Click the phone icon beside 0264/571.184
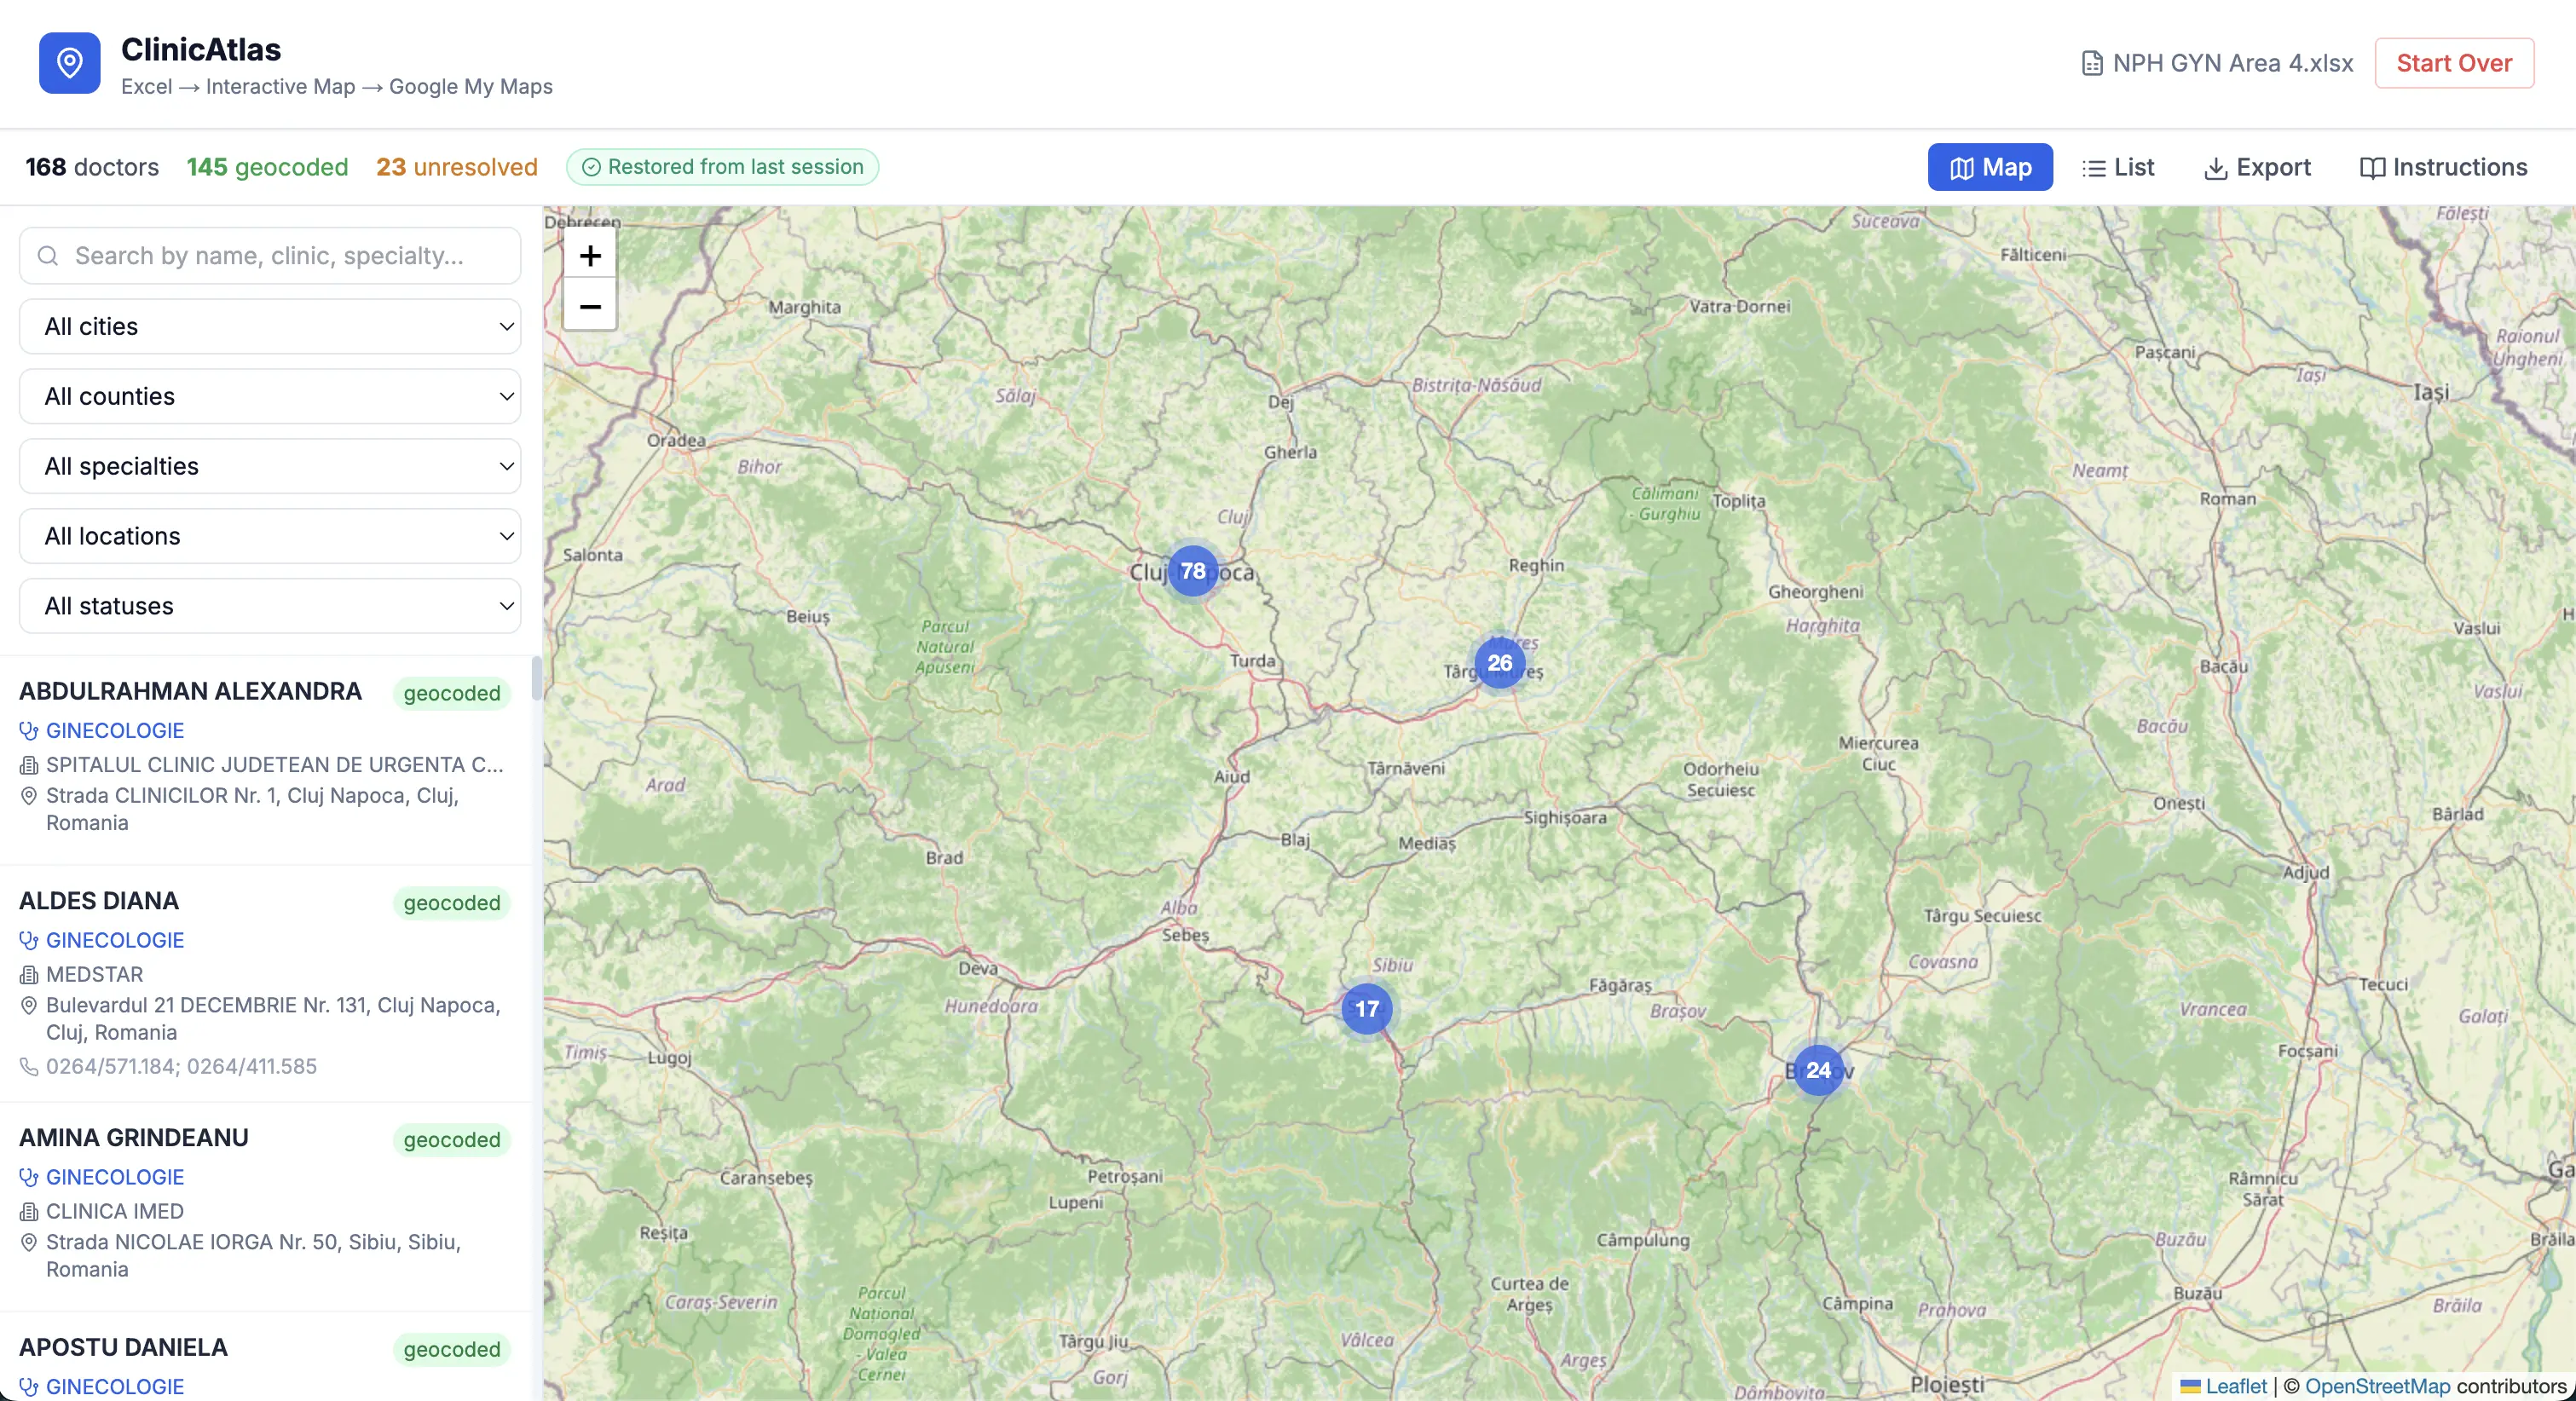Viewport: 2576px width, 1401px height. [29, 1067]
